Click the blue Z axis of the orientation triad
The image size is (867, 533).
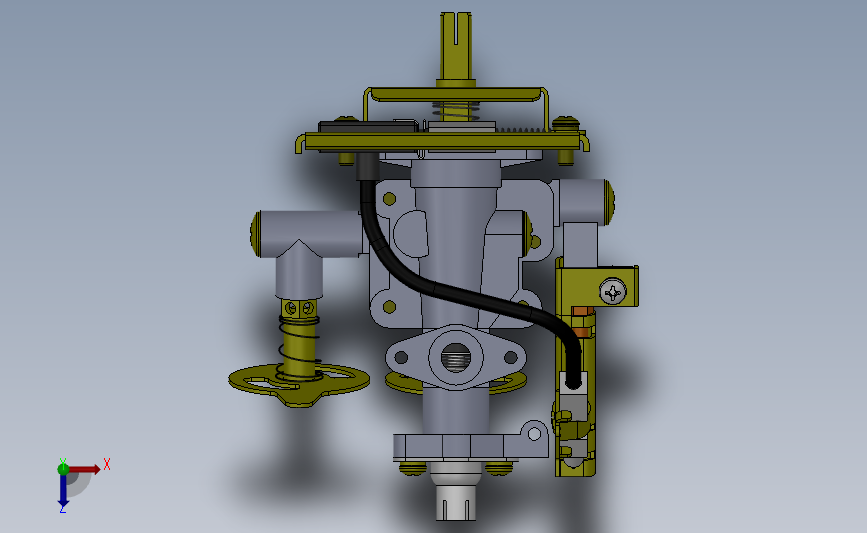(x=63, y=491)
